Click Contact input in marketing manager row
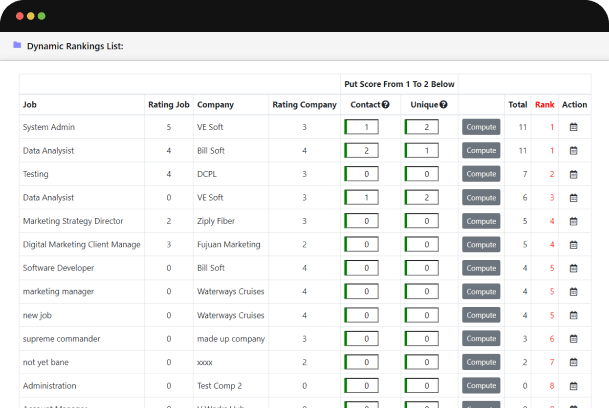Screen dimensions: 609x408 [367, 292]
